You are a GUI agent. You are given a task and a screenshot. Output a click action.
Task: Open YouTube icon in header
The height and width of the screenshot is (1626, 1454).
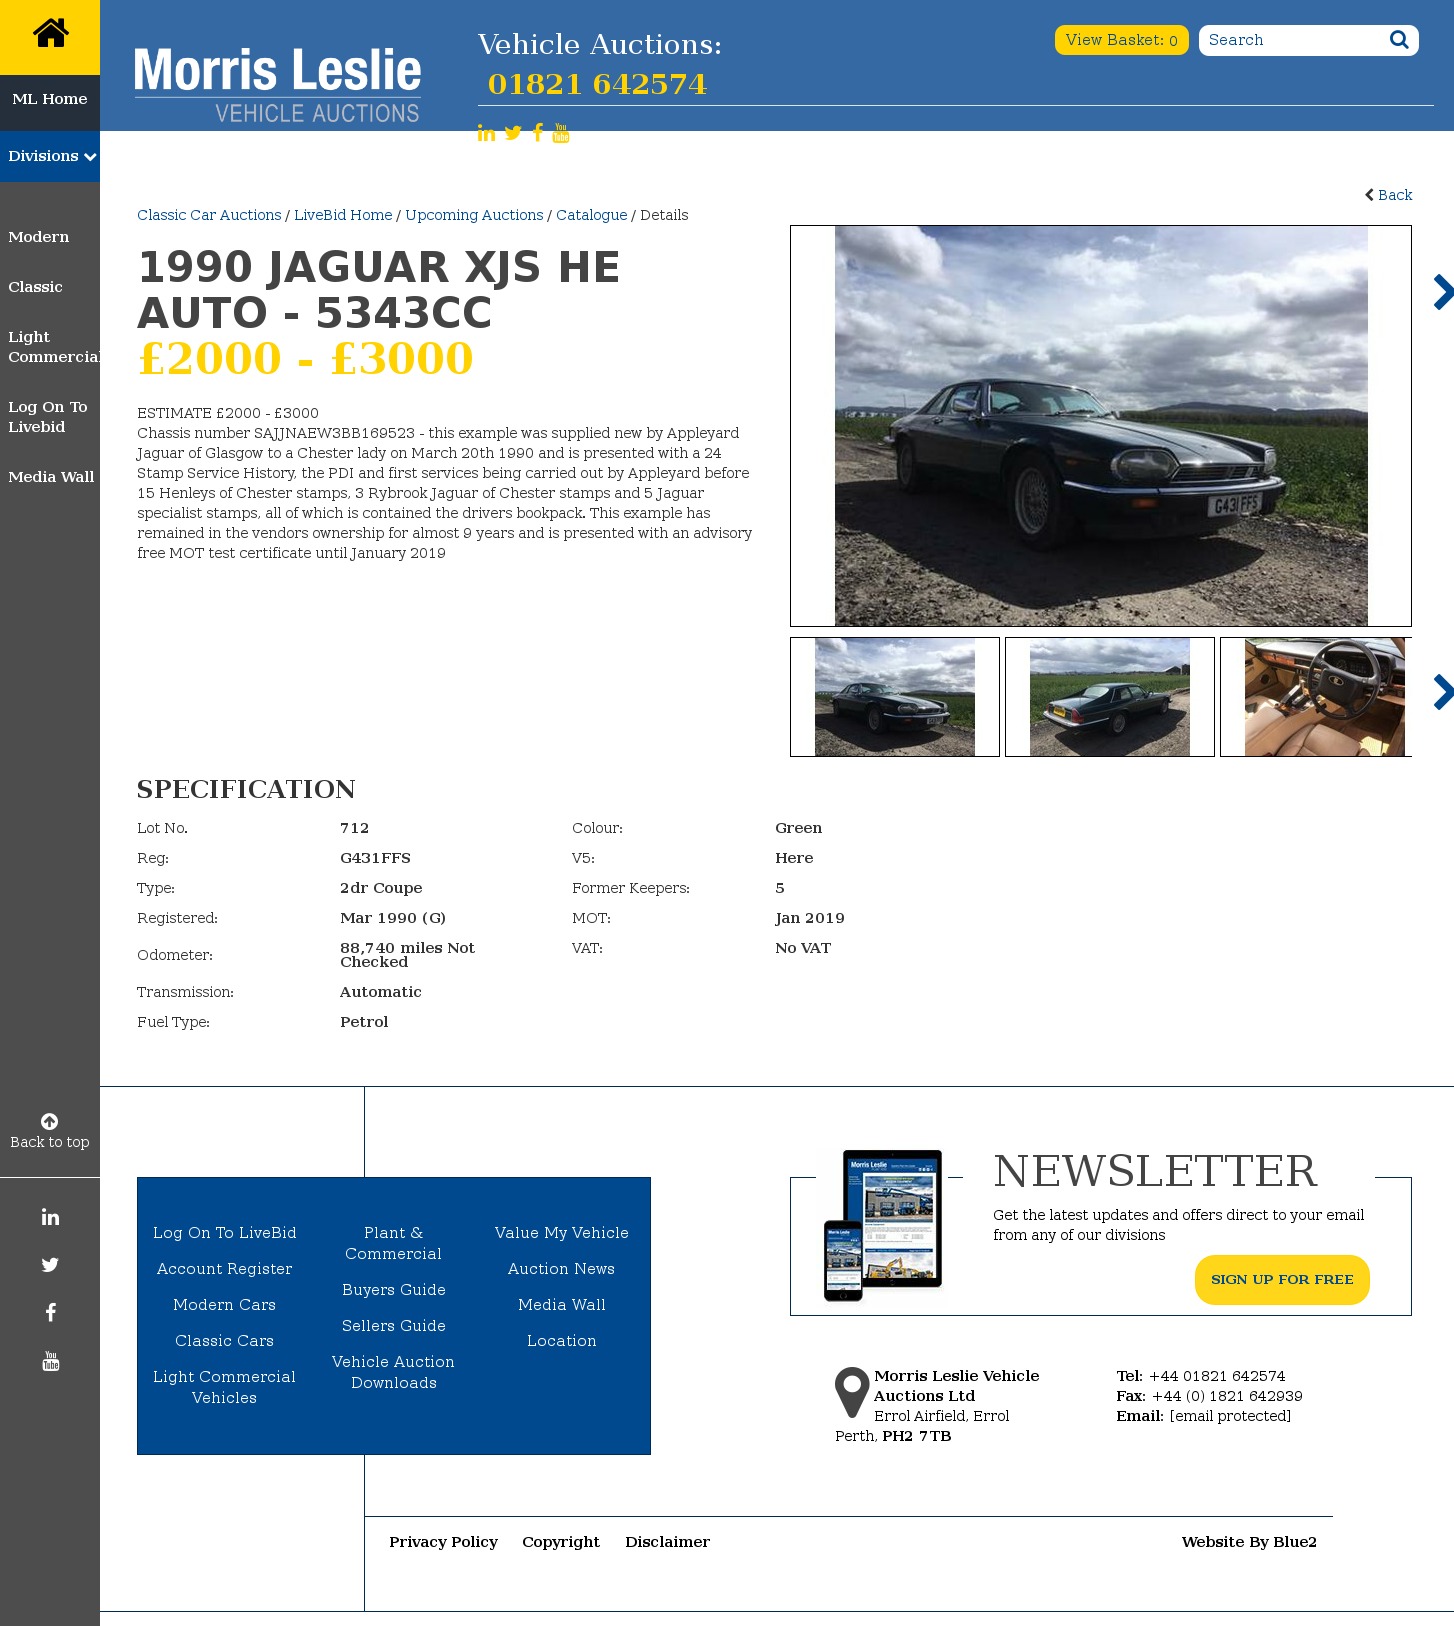[561, 133]
